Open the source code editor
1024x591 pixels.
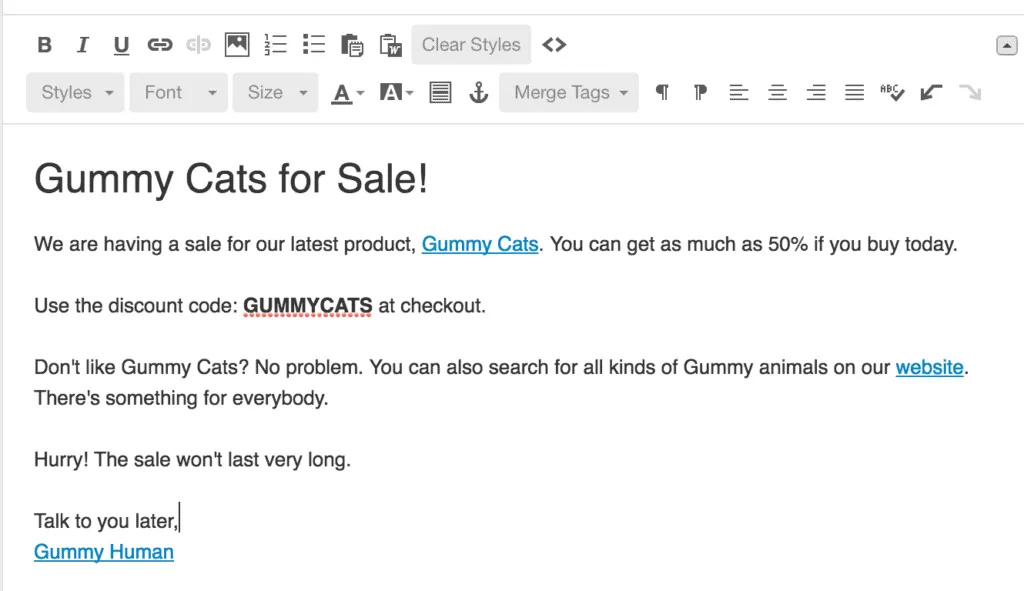tap(554, 44)
